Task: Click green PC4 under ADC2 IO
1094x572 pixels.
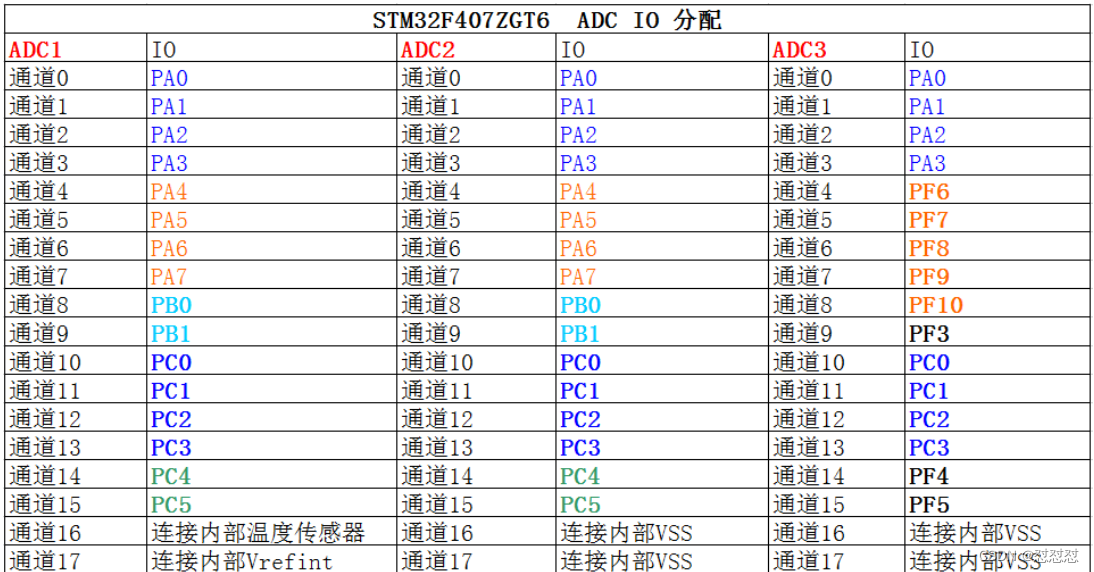Action: 580,476
